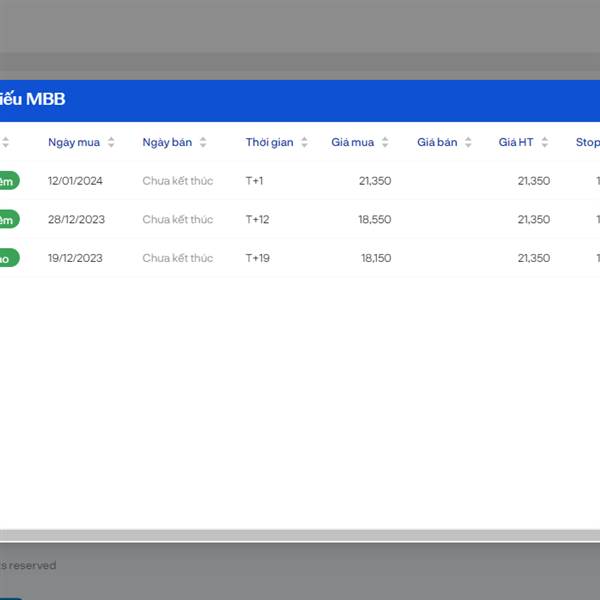Click the blue MBB dialog title bar

[300, 100]
